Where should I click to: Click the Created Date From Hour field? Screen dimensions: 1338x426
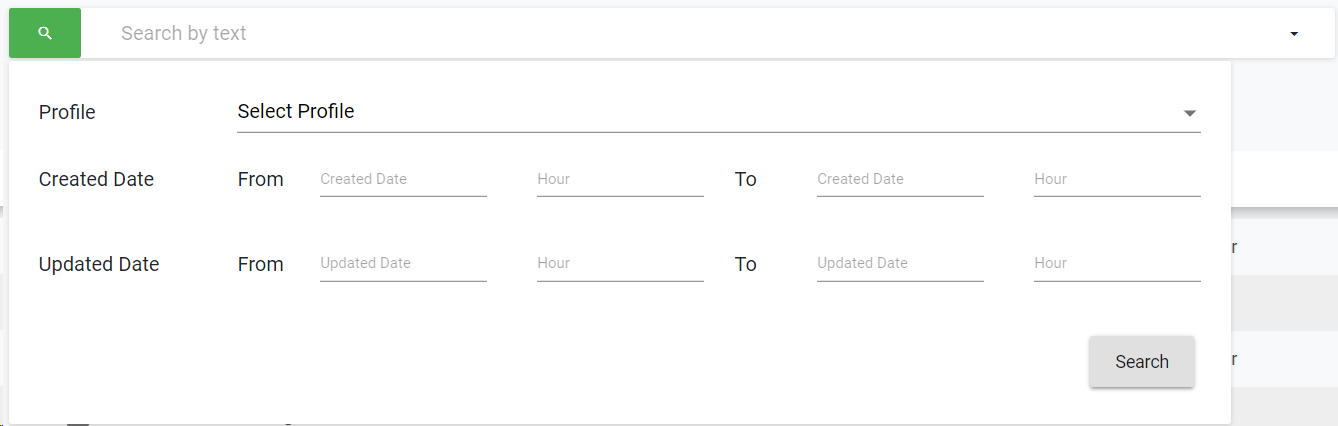click(620, 180)
